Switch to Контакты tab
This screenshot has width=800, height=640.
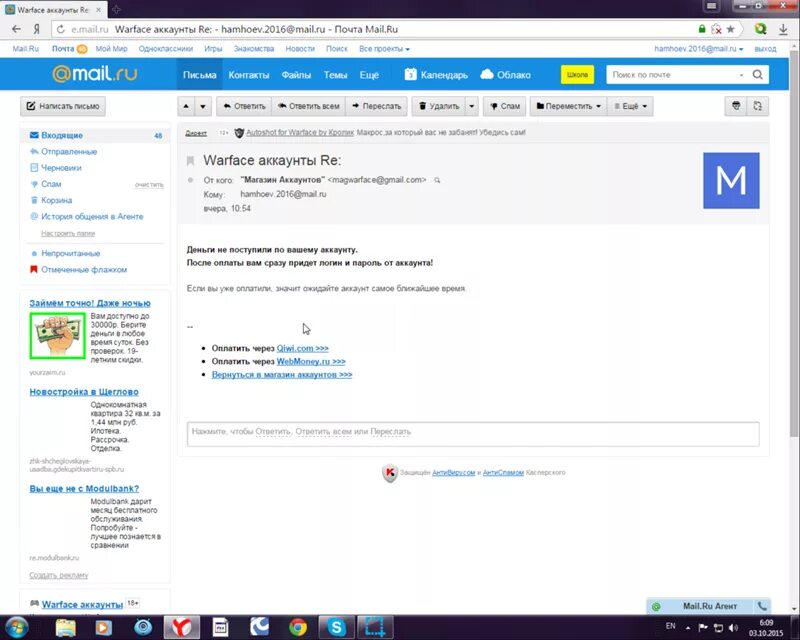248,75
